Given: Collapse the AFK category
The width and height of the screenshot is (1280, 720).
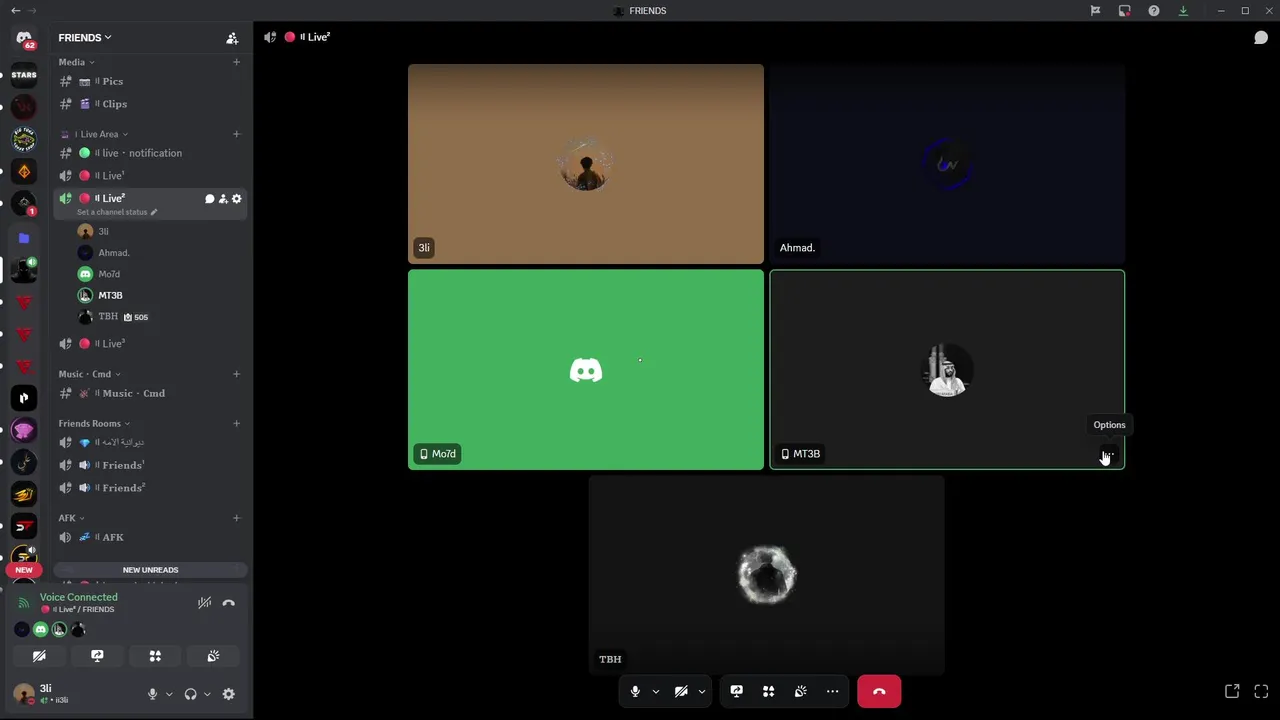Looking at the screenshot, I should [71, 518].
